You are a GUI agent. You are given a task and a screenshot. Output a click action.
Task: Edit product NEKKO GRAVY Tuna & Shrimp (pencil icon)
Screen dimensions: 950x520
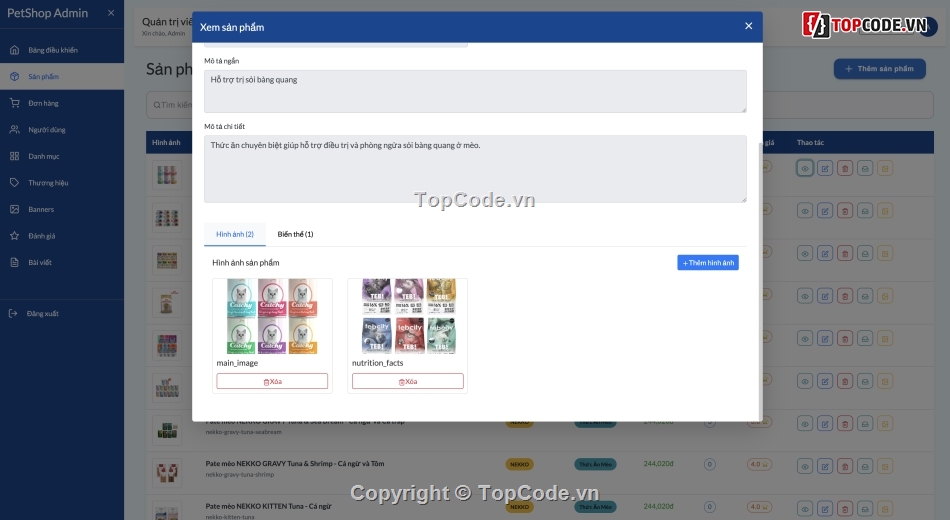click(x=825, y=466)
